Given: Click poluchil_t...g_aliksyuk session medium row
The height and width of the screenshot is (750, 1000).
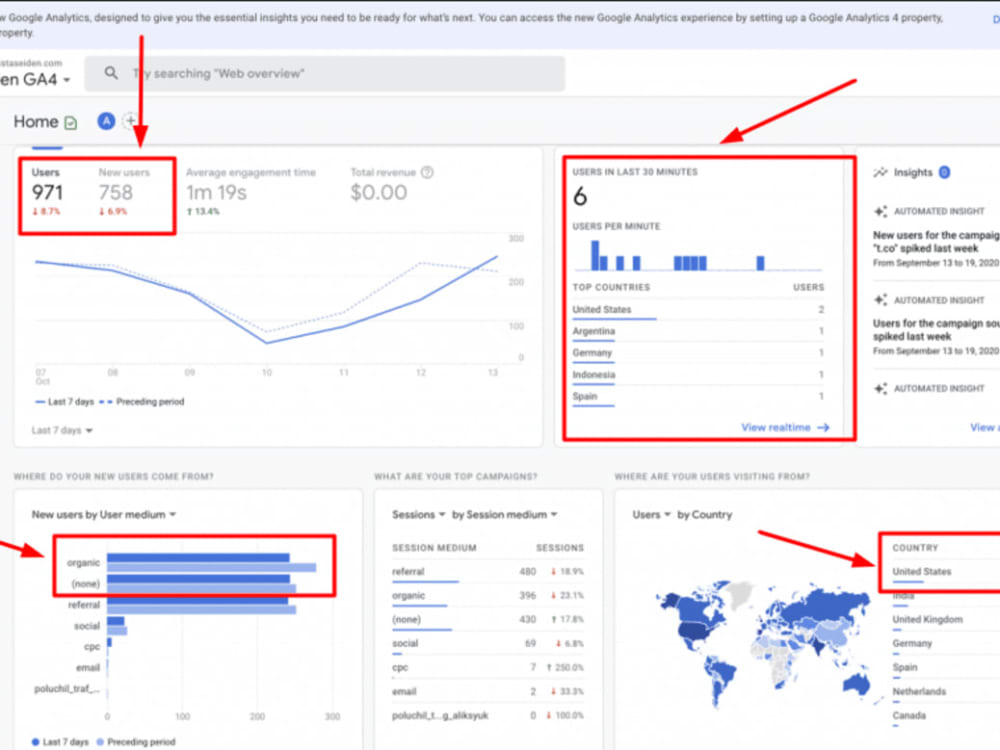Looking at the screenshot, I should point(487,716).
